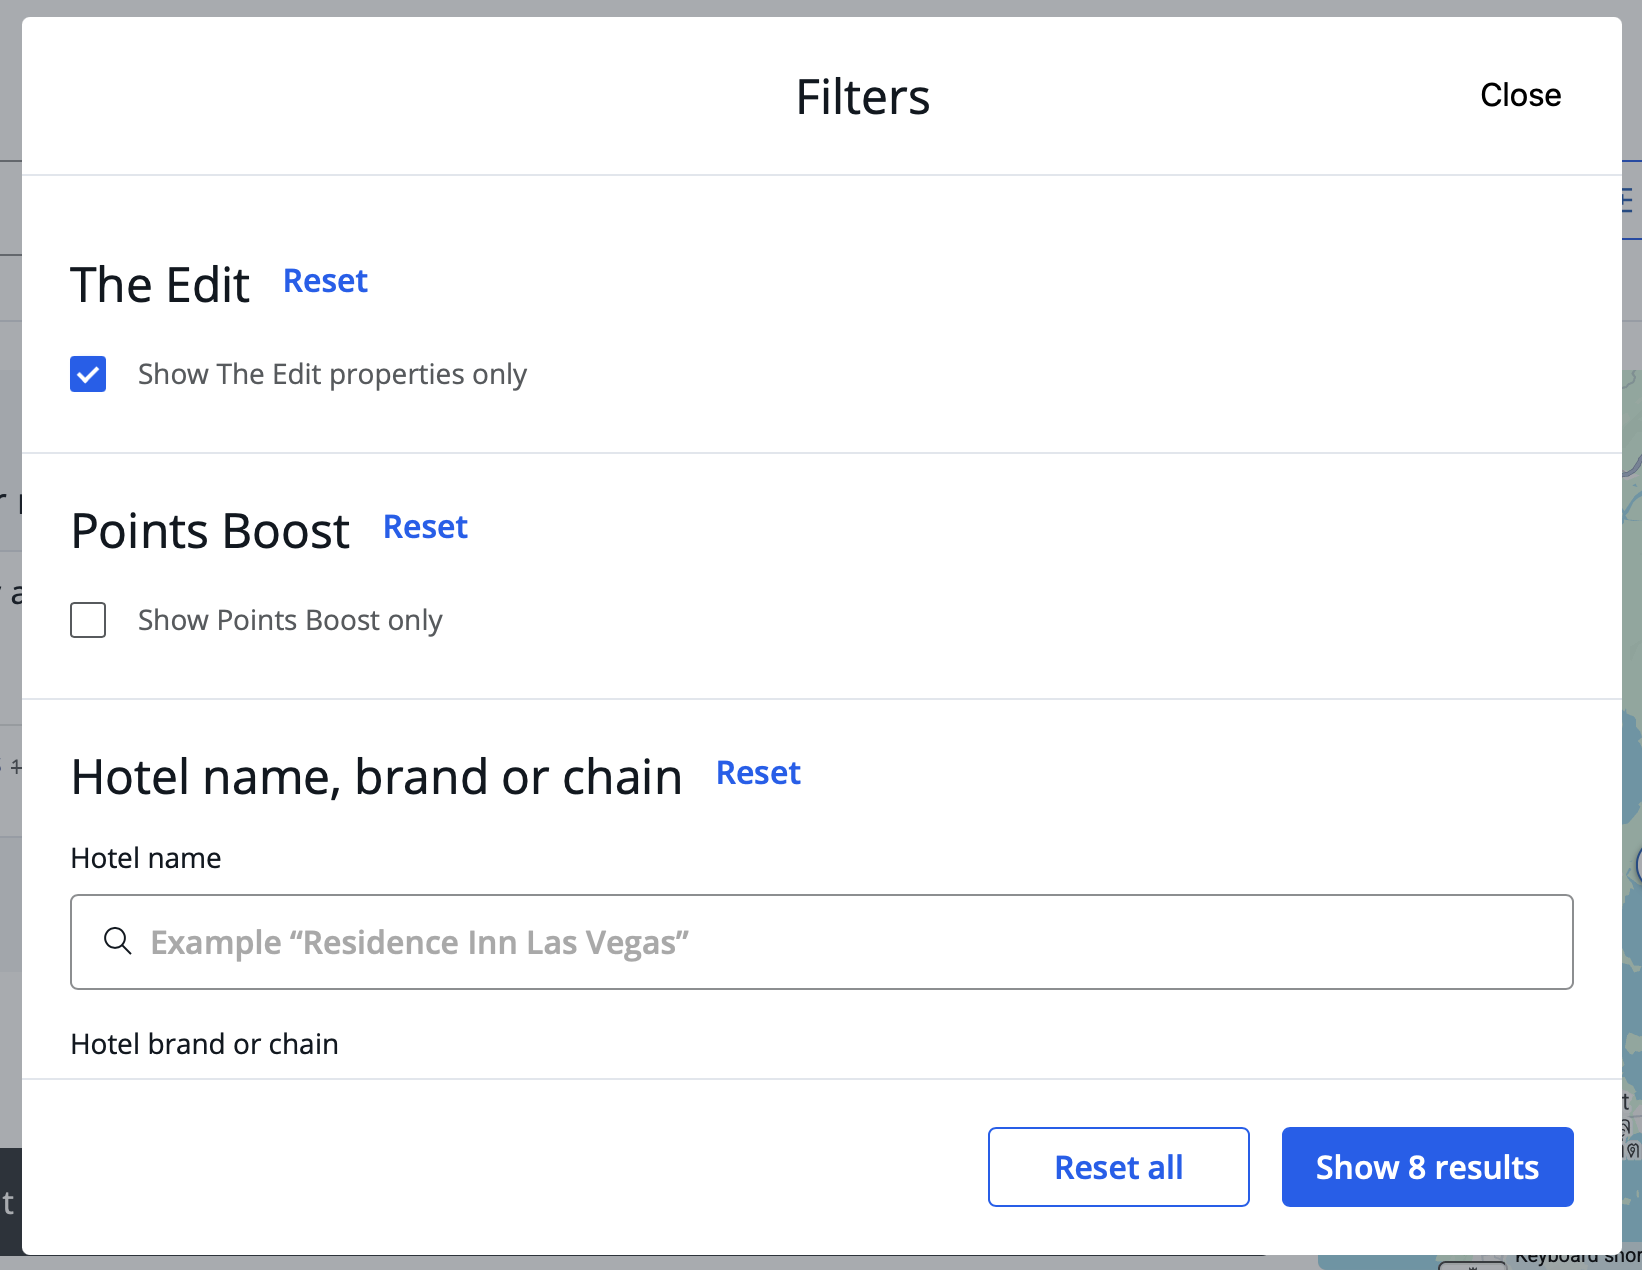This screenshot has width=1642, height=1270.
Task: Click the map strip behind the dialog
Action: (1632, 700)
